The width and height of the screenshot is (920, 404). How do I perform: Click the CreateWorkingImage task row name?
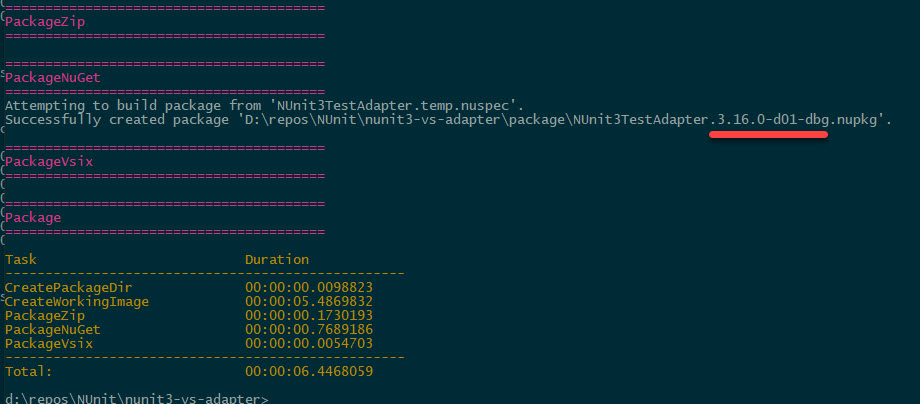coord(77,301)
